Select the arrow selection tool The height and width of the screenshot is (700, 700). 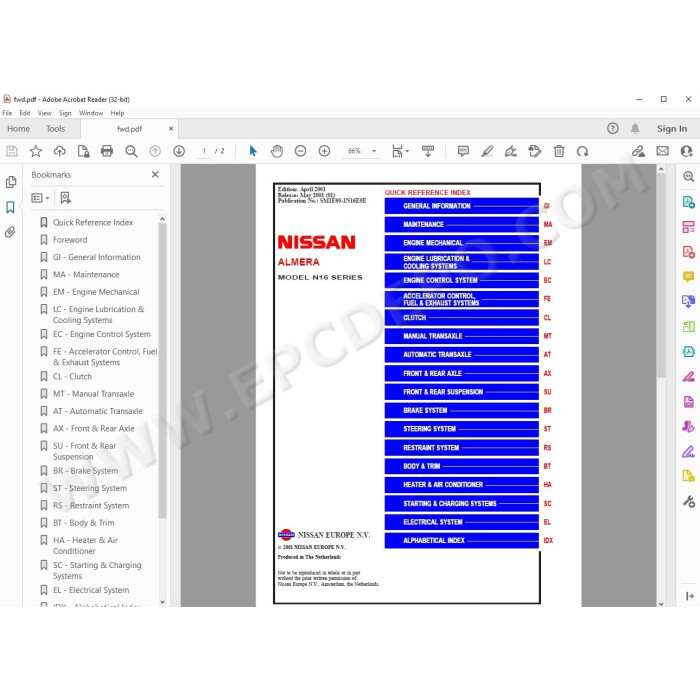[x=253, y=151]
